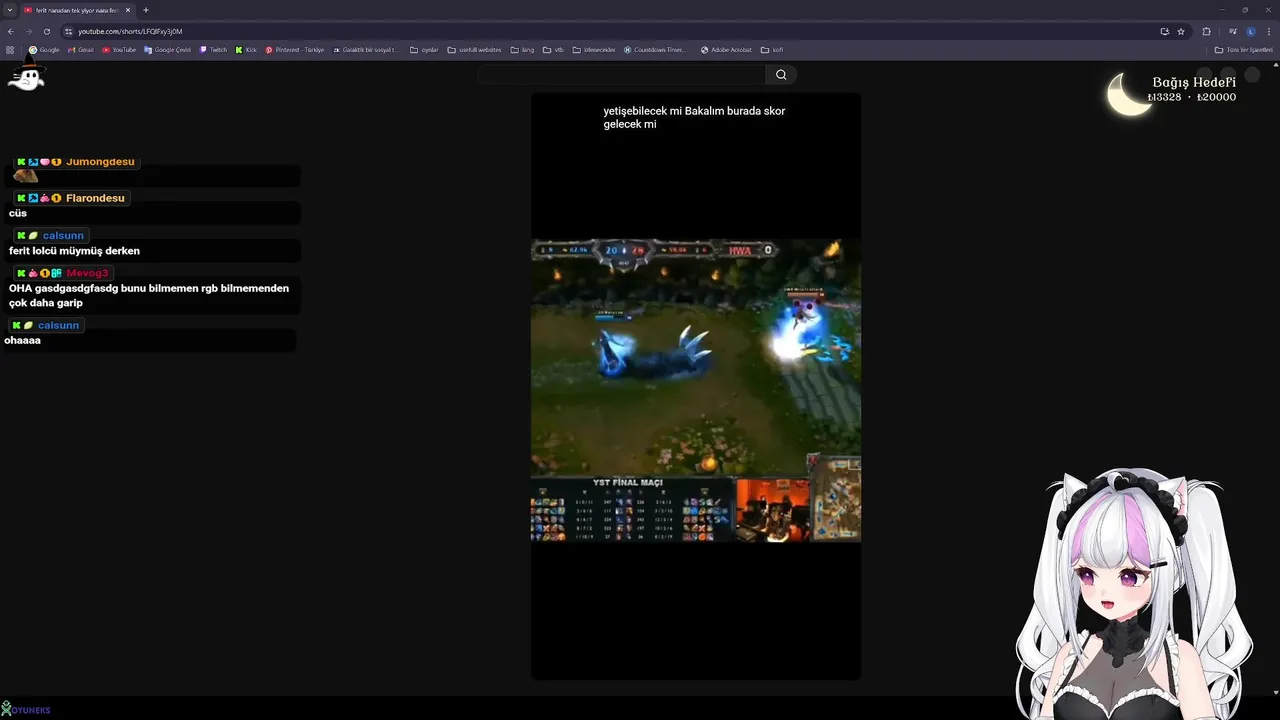Open the Galaktik bir sosyal bookmark
The height and width of the screenshot is (720, 1280).
click(x=366, y=49)
